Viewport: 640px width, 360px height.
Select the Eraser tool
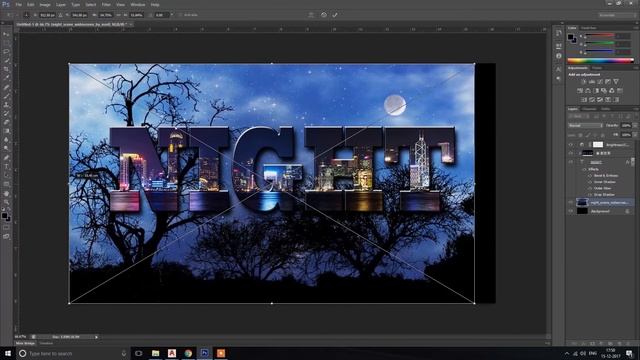click(x=6, y=122)
